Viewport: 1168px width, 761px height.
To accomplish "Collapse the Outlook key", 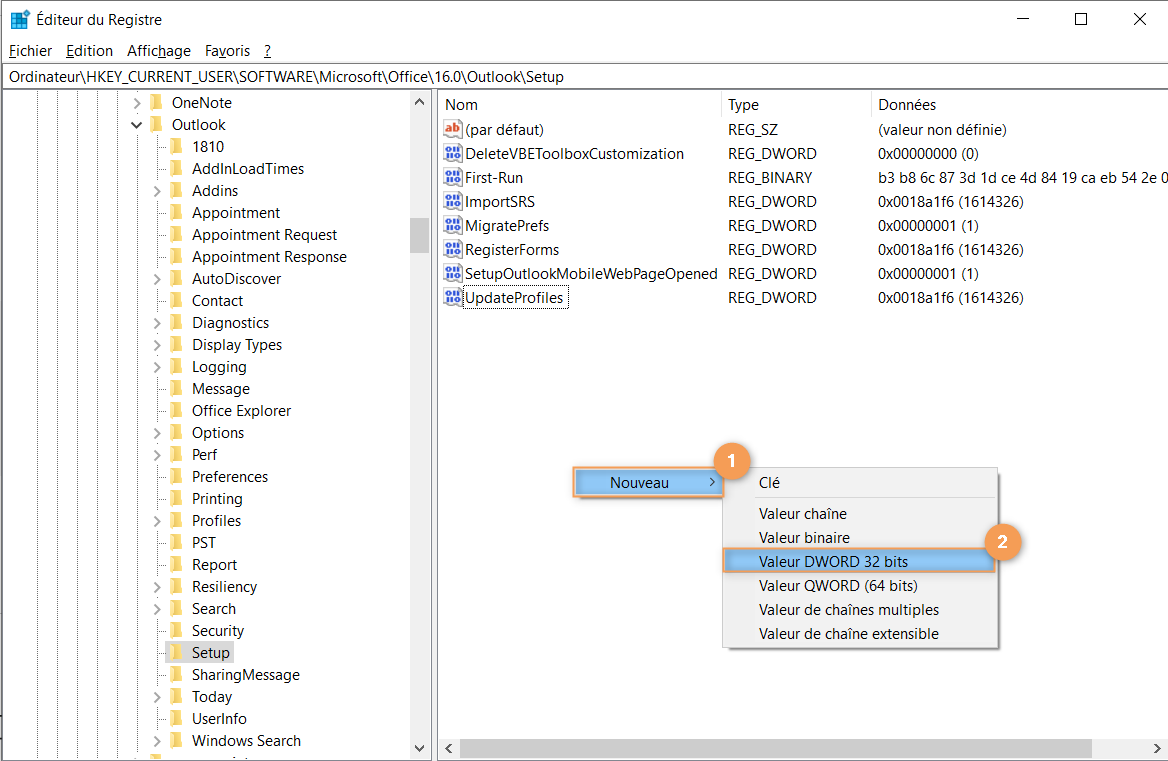I will [137, 125].
